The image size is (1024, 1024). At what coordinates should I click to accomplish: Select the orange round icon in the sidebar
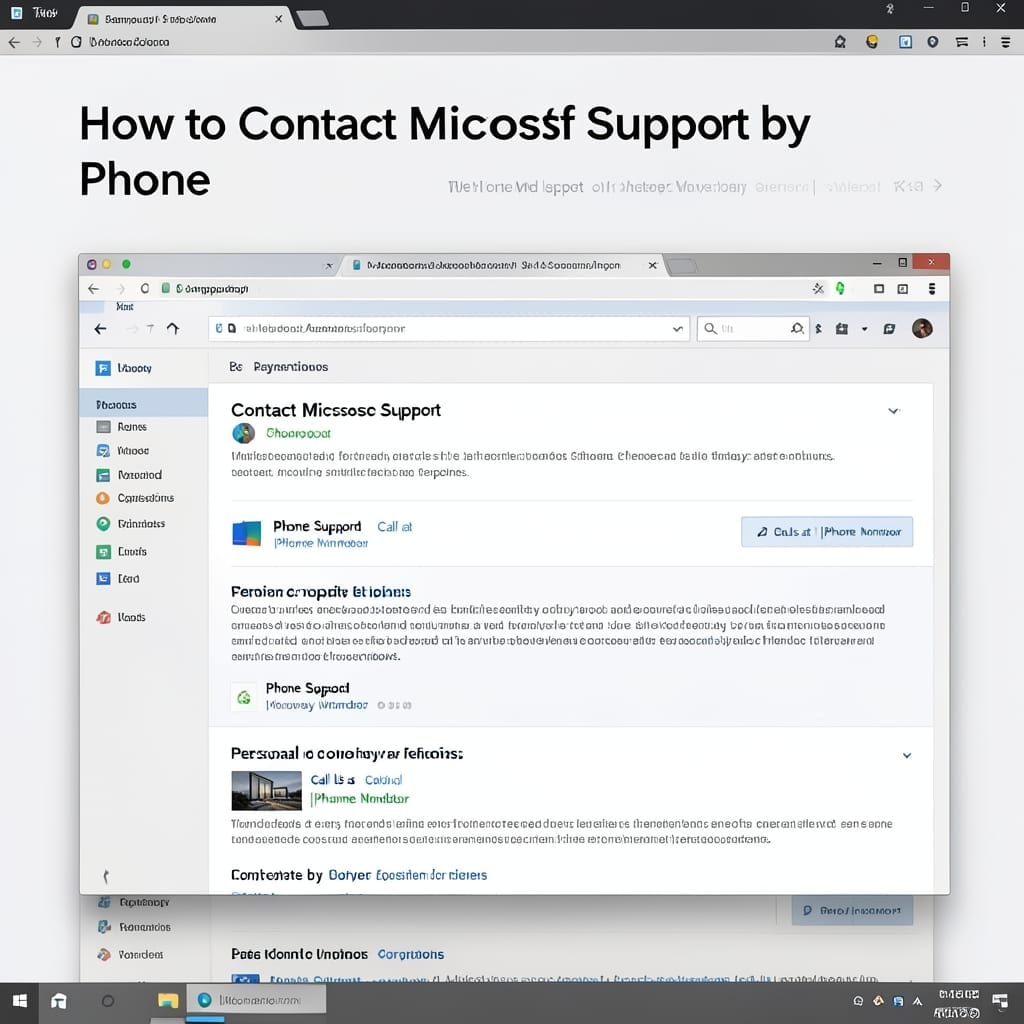click(103, 498)
